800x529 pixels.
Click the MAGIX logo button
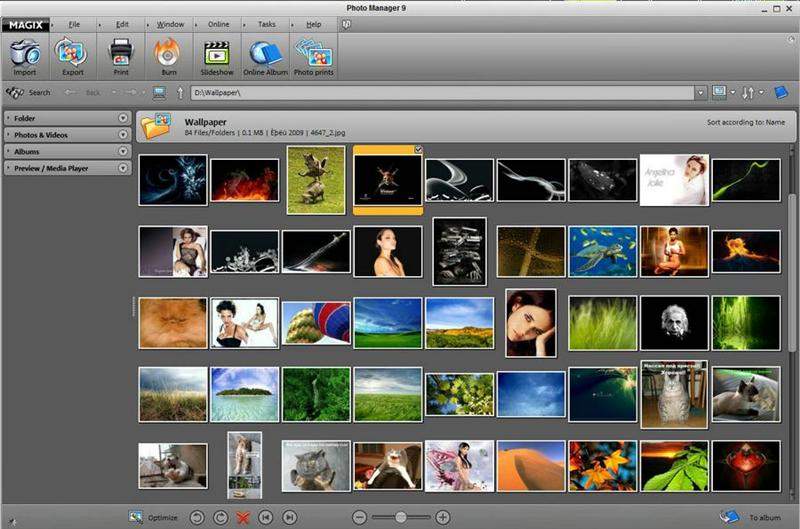click(x=26, y=24)
